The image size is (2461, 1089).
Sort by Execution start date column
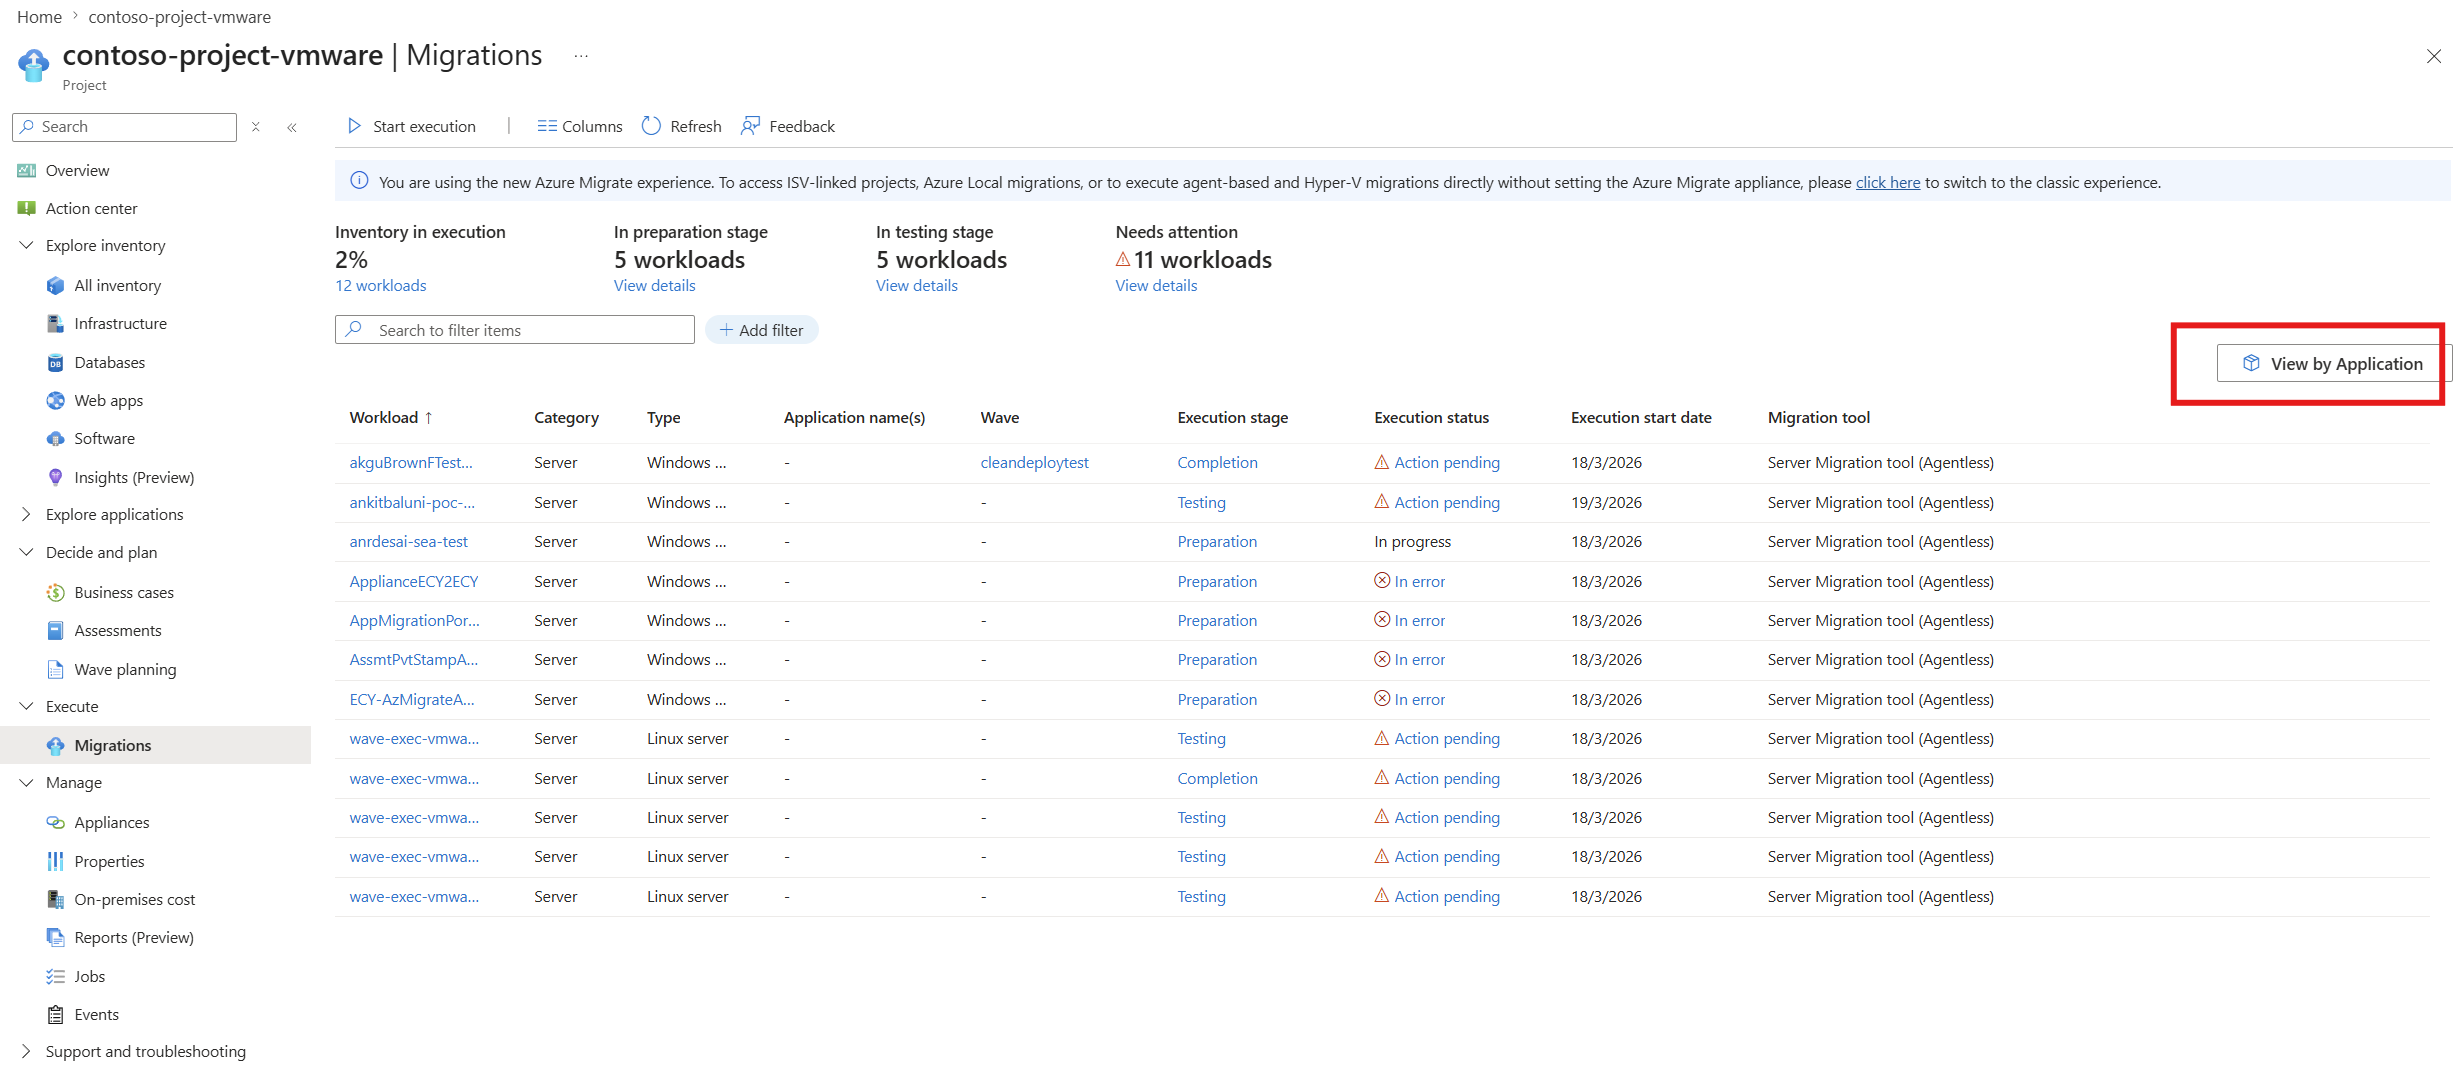click(1641, 418)
